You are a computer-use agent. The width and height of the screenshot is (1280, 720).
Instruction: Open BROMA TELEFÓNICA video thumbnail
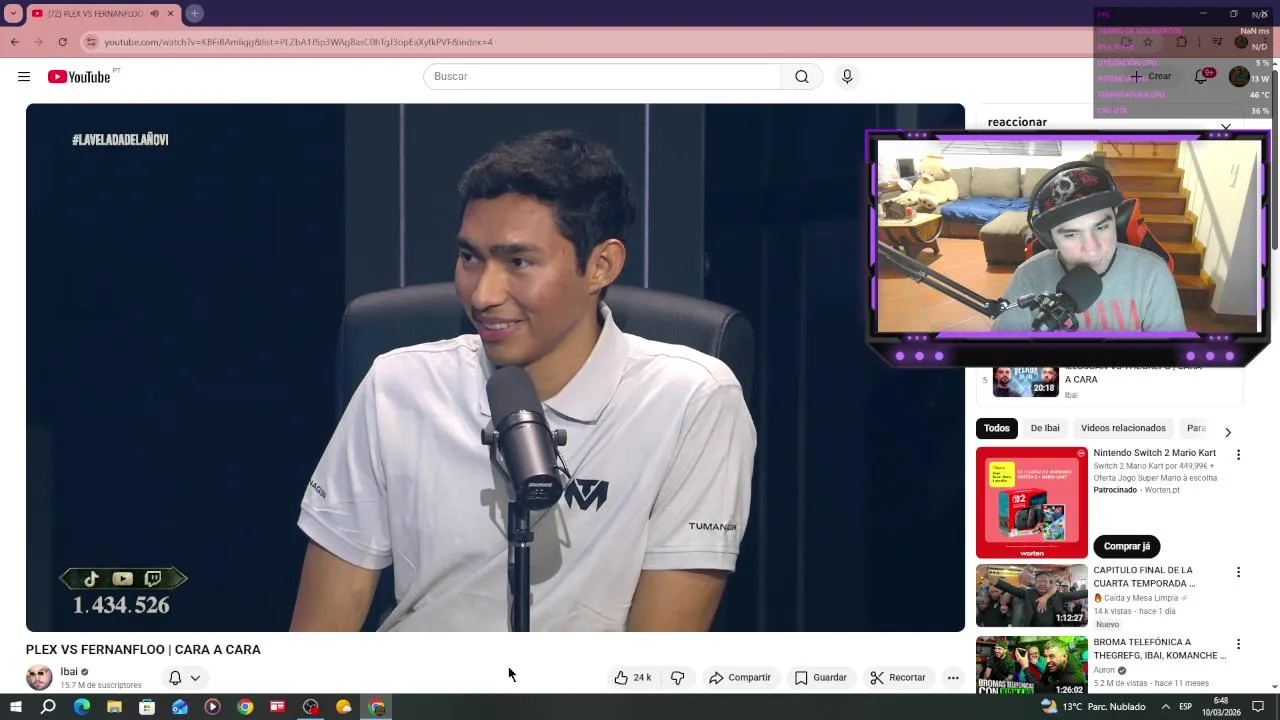coord(1031,665)
